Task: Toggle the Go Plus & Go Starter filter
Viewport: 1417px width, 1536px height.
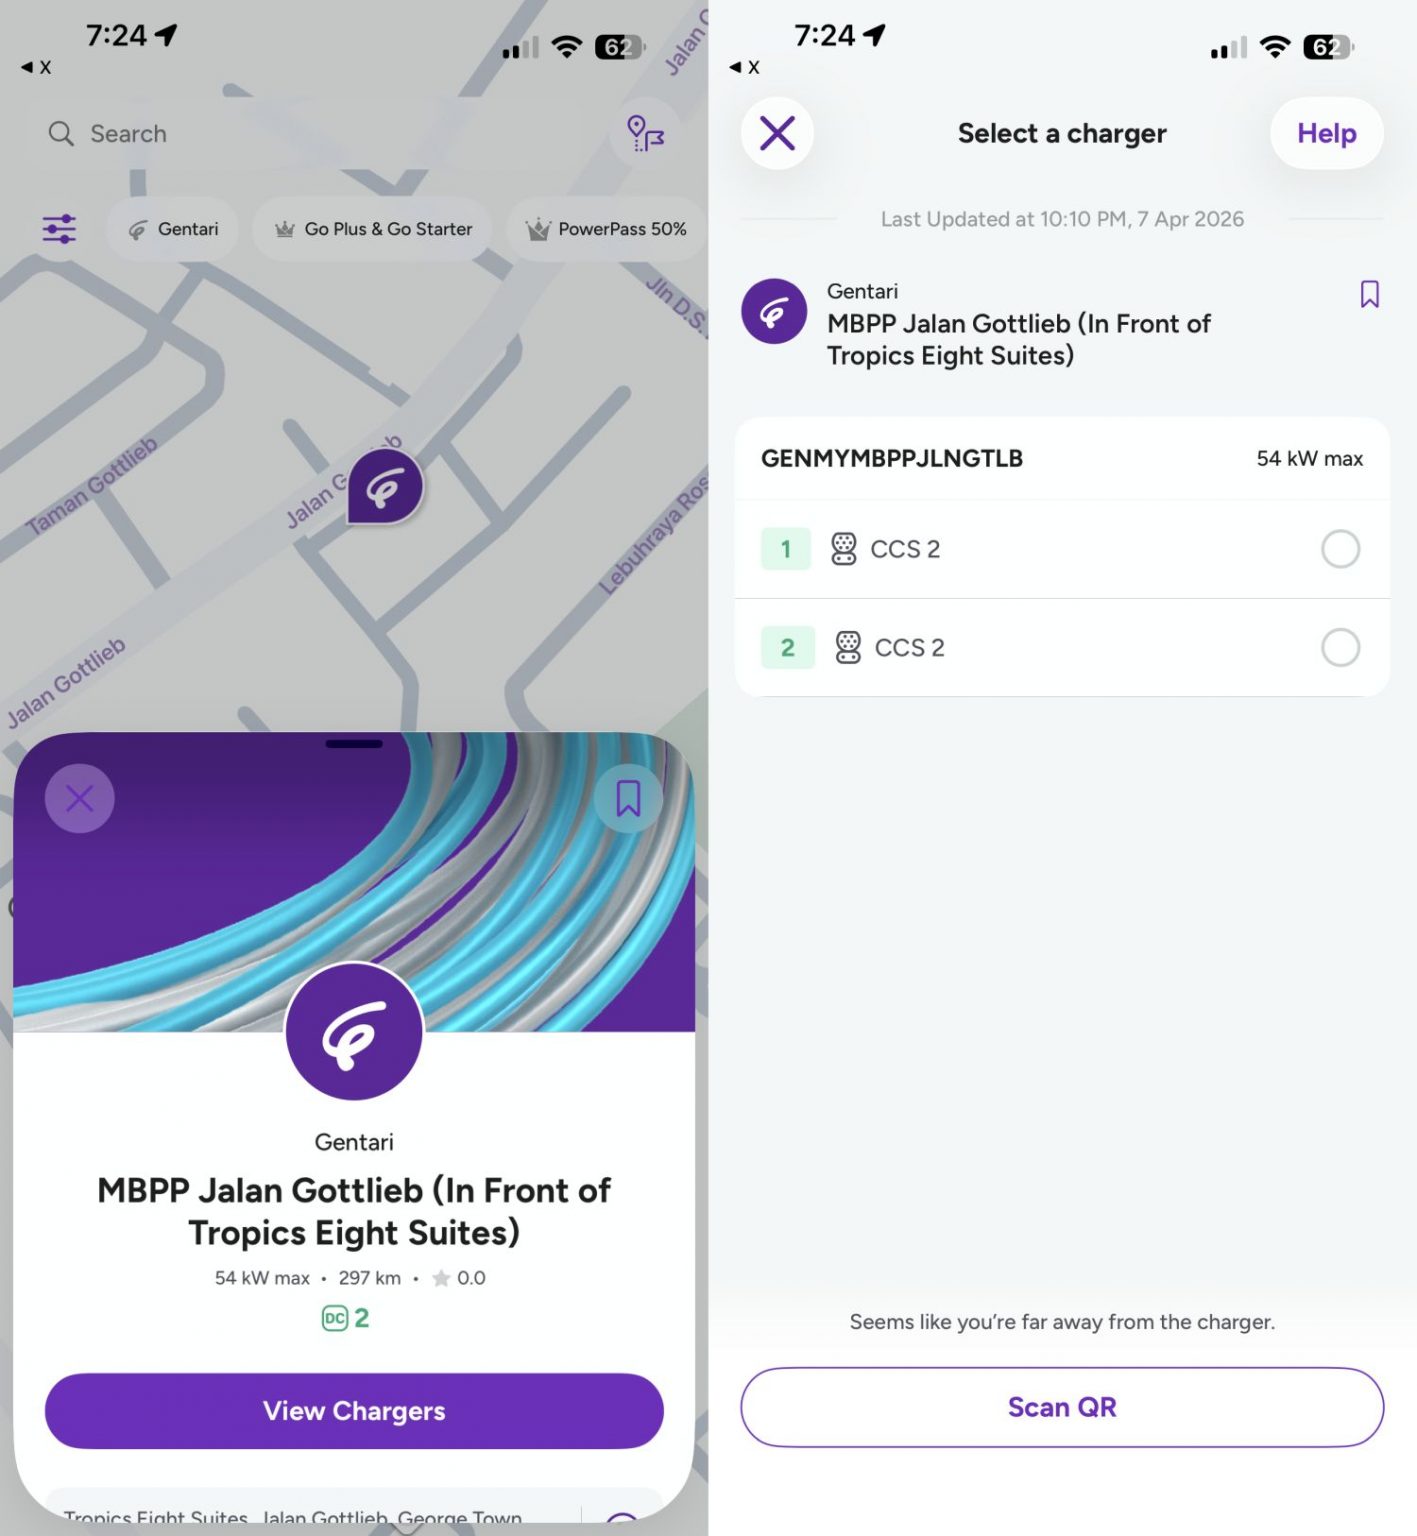Action: (x=373, y=229)
